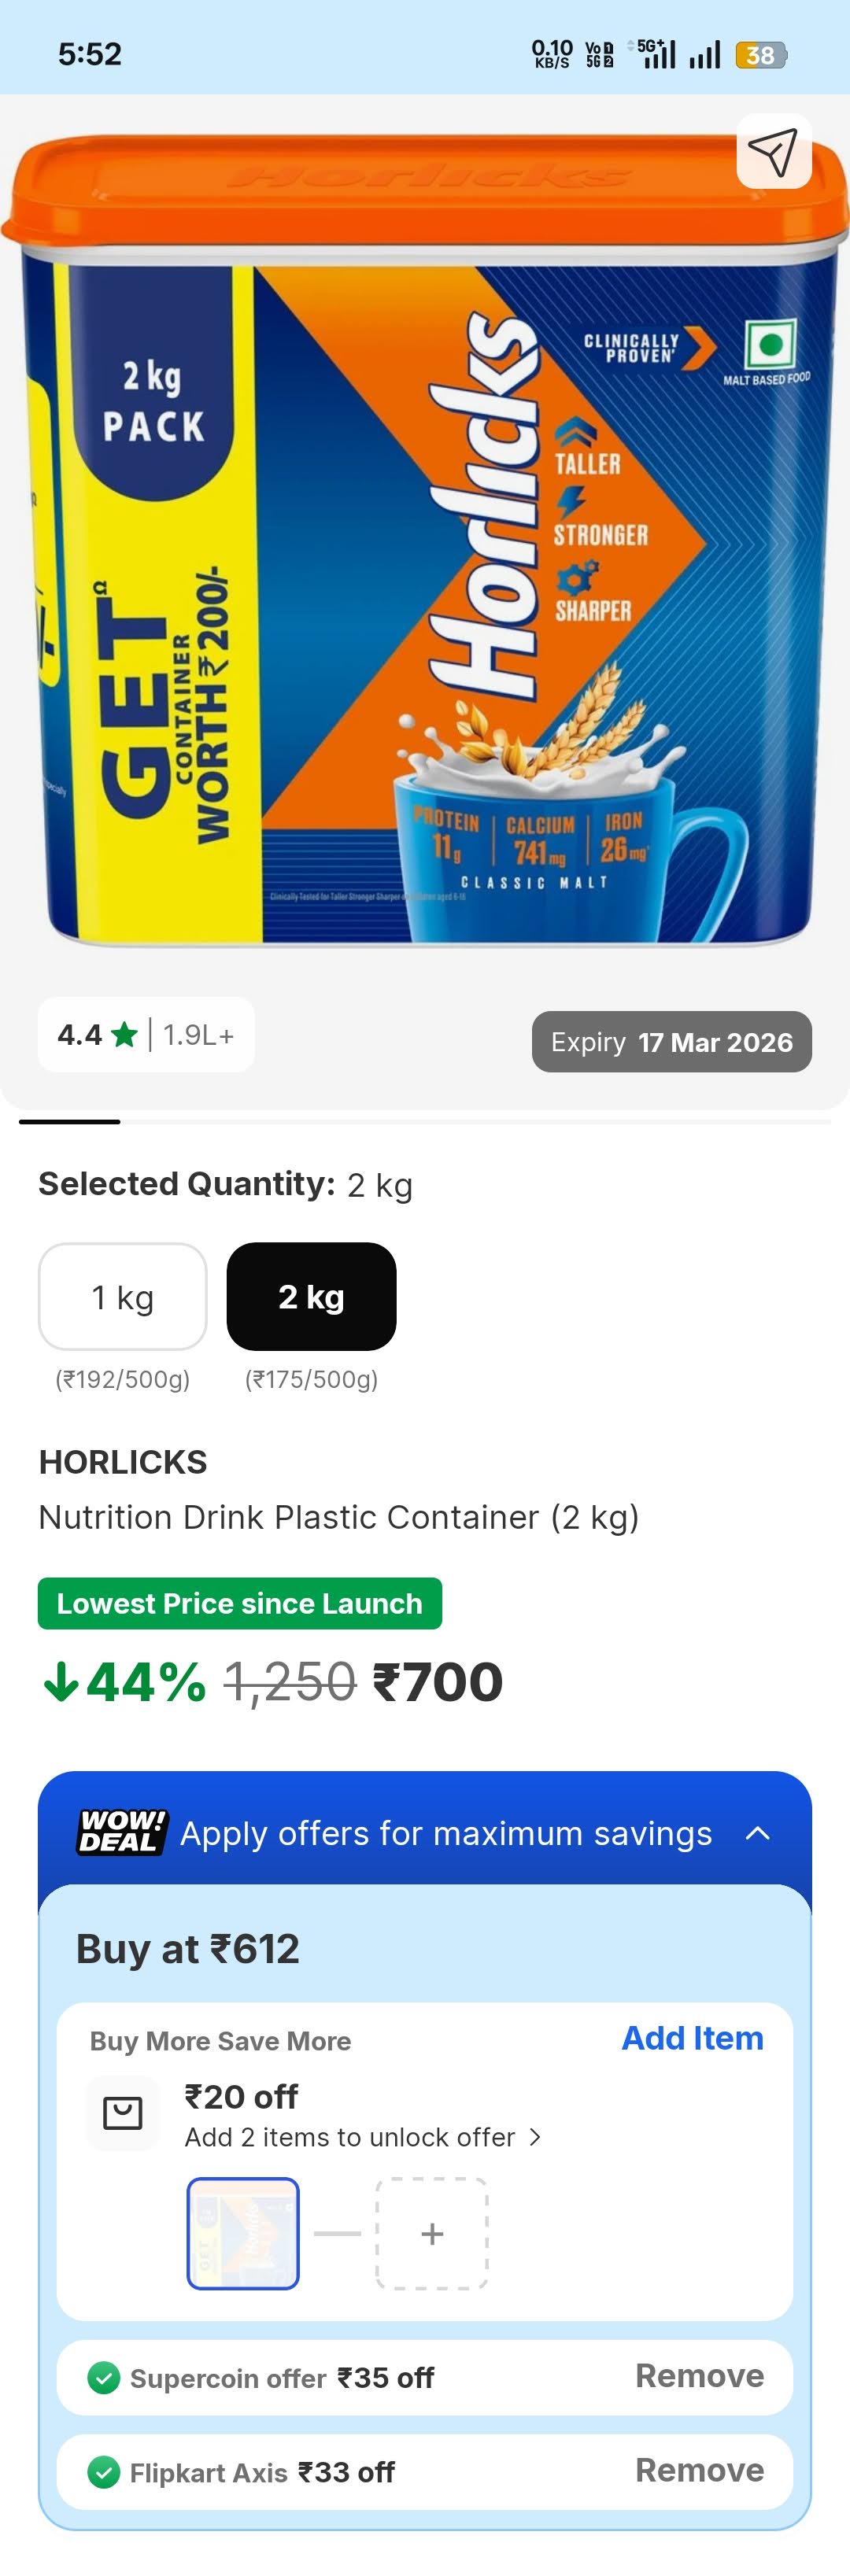Viewport: 850px width, 2576px height.
Task: Select the 1 kg quantity option
Action: [122, 1297]
